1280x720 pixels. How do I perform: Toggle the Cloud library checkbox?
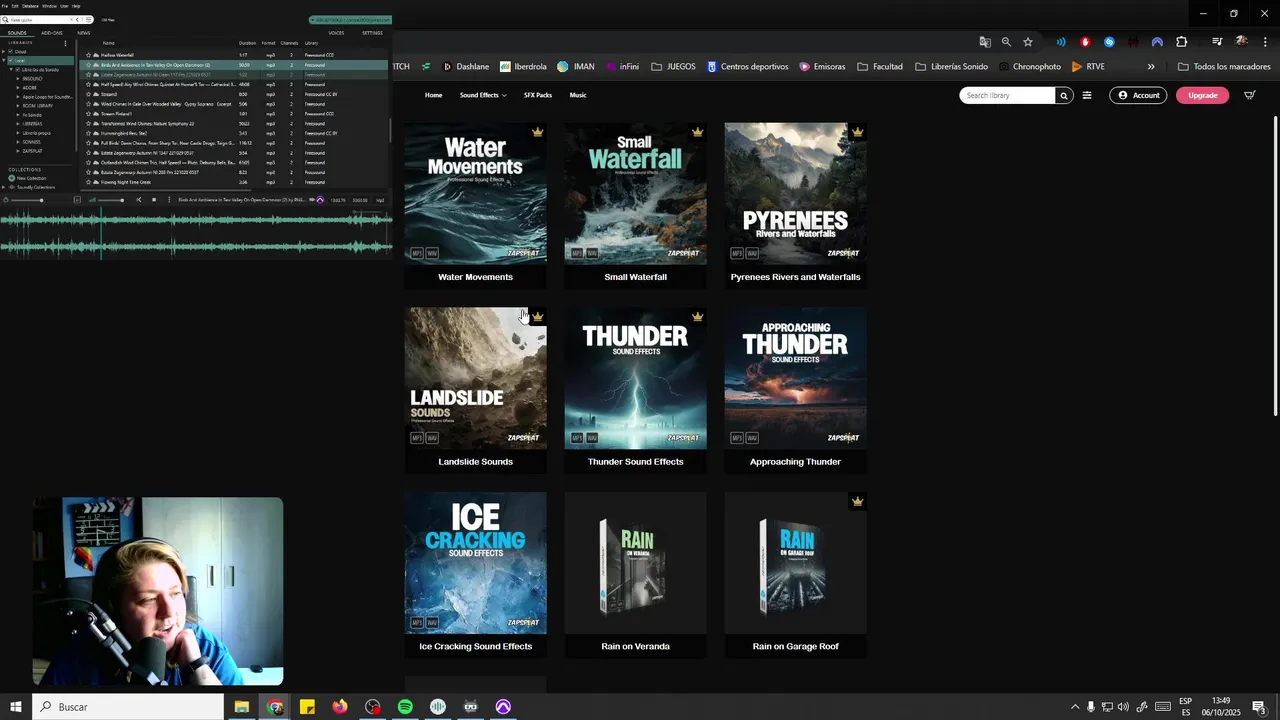tap(10, 51)
